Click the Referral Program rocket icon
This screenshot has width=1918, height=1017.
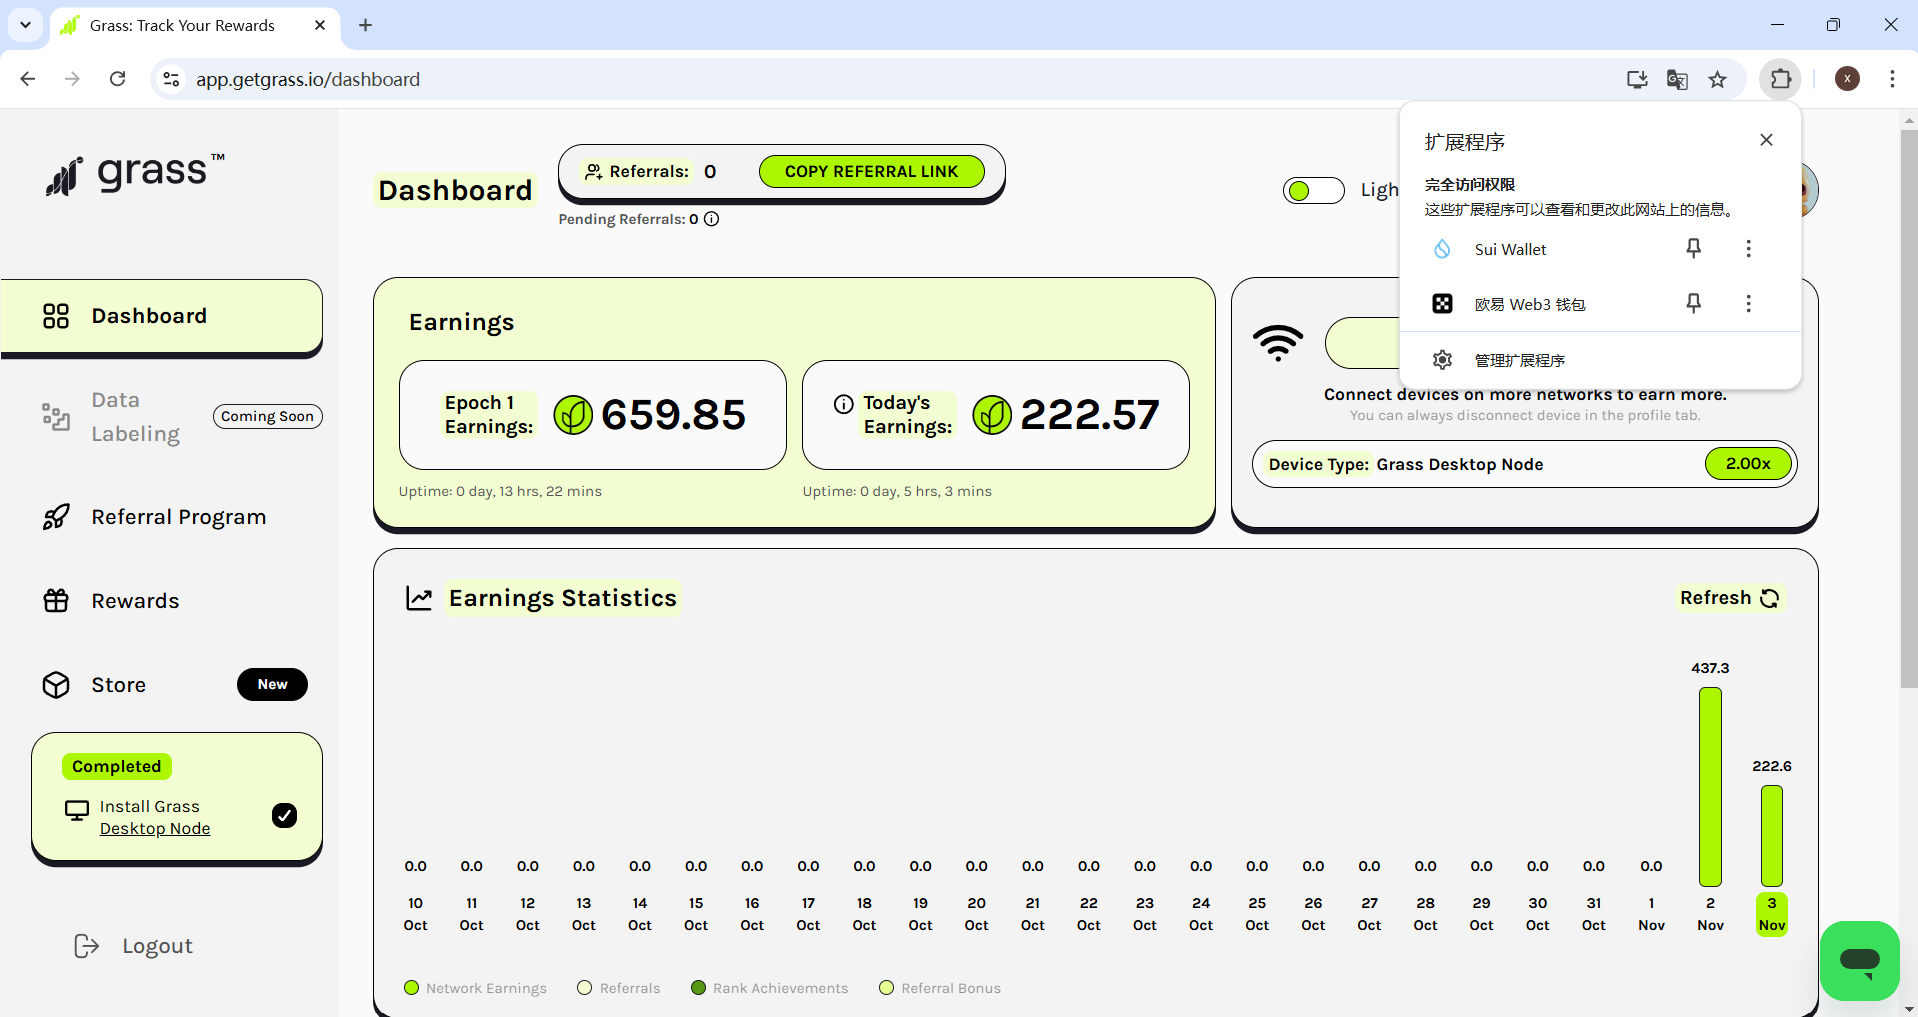click(x=56, y=517)
